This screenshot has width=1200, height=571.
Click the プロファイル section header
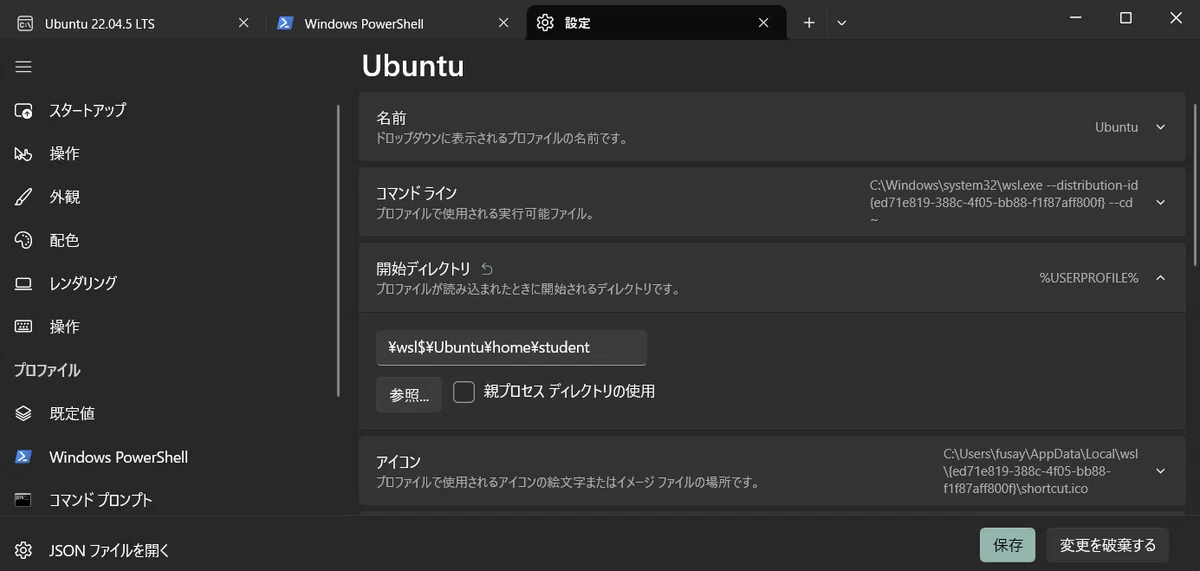[x=47, y=370]
